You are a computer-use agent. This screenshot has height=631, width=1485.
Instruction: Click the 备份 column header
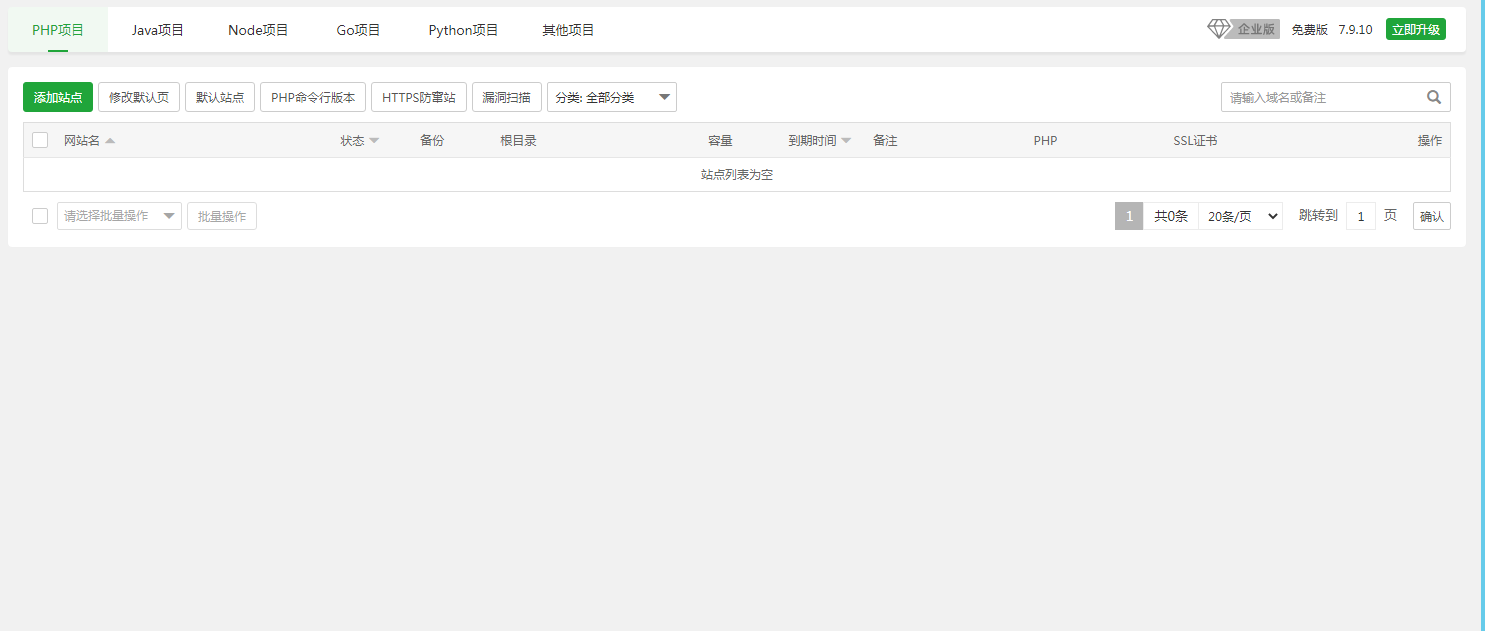point(432,141)
